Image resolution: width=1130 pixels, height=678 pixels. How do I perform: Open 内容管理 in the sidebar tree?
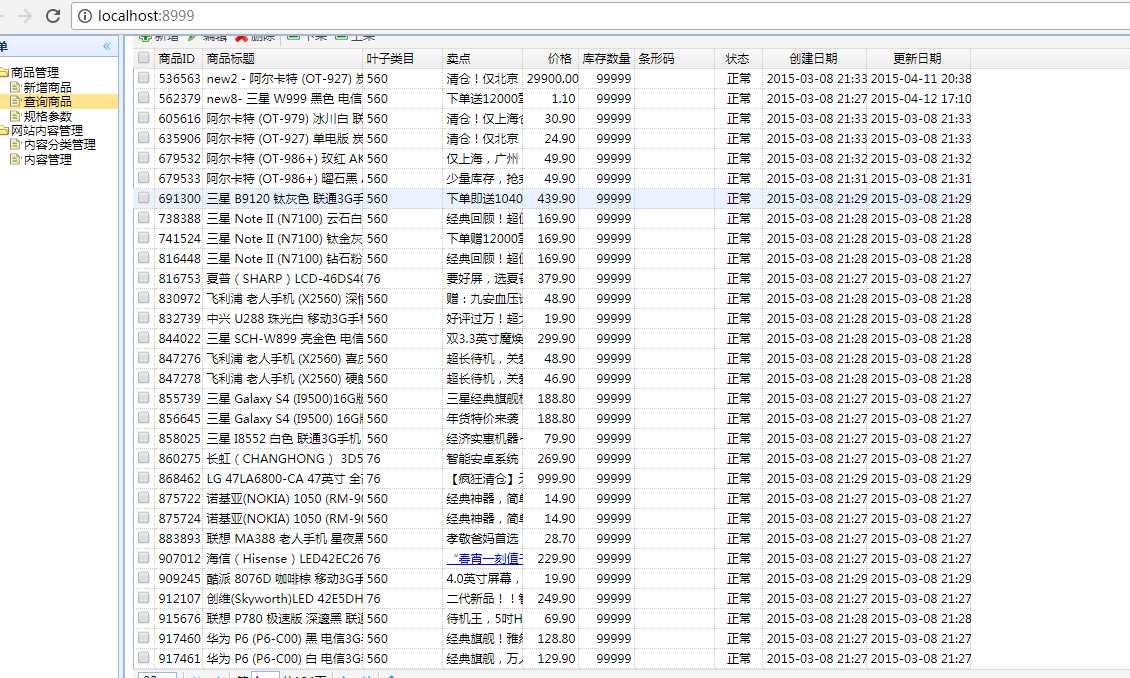tap(48, 159)
